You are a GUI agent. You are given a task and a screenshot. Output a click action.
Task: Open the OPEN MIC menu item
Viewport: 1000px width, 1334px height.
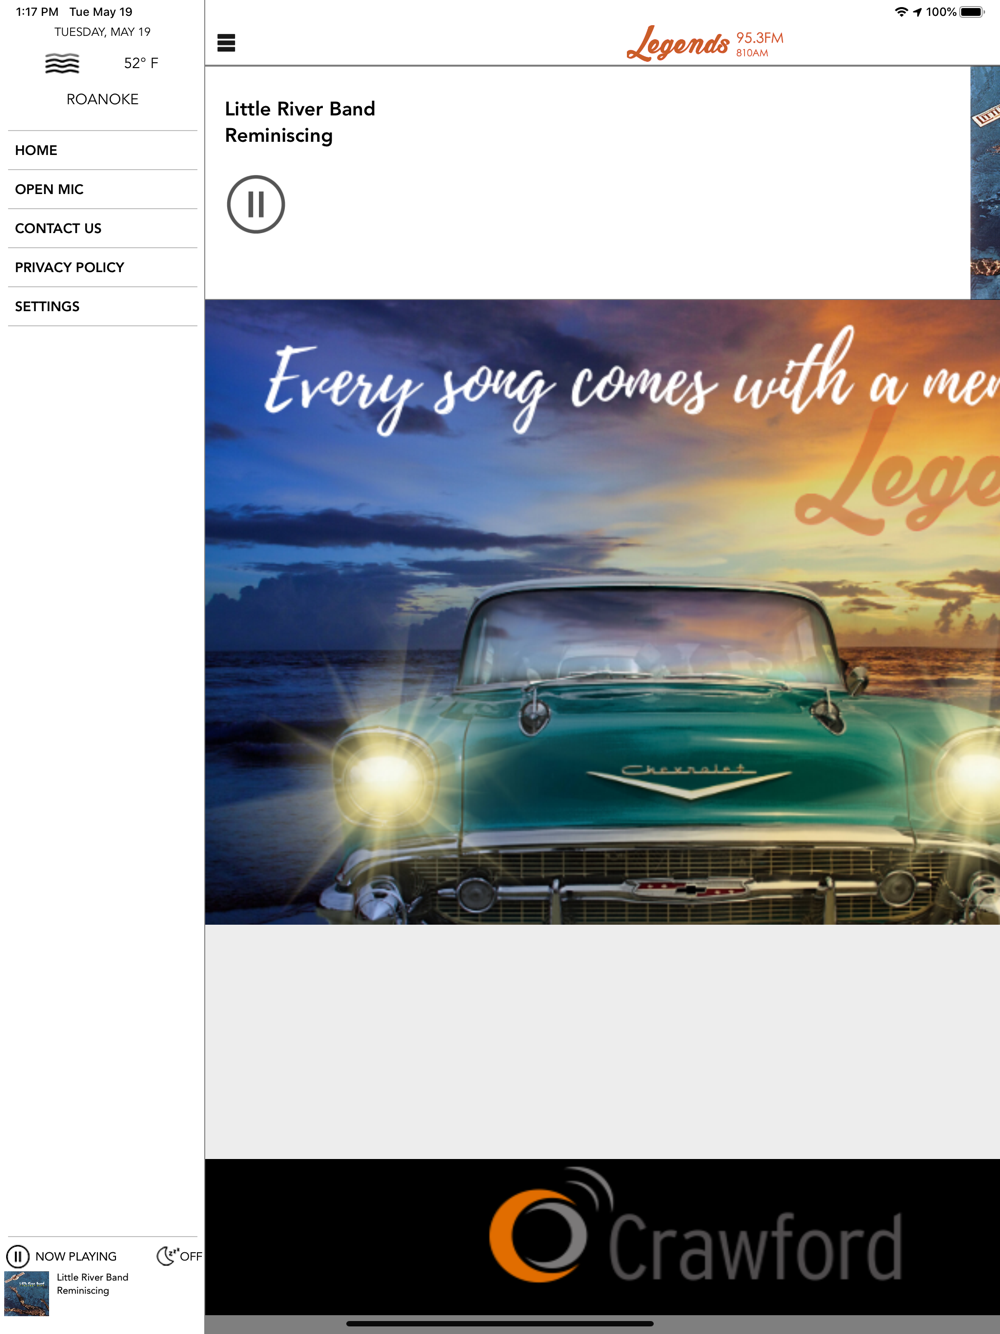pyautogui.click(x=102, y=189)
